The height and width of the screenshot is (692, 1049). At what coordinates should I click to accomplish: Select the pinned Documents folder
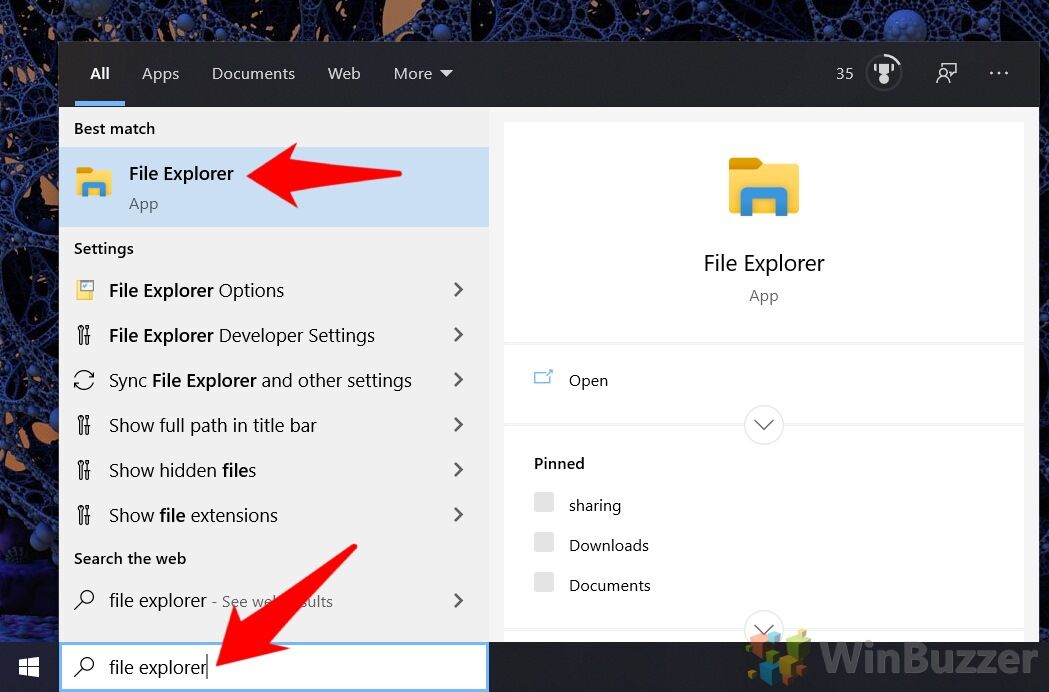click(x=609, y=585)
